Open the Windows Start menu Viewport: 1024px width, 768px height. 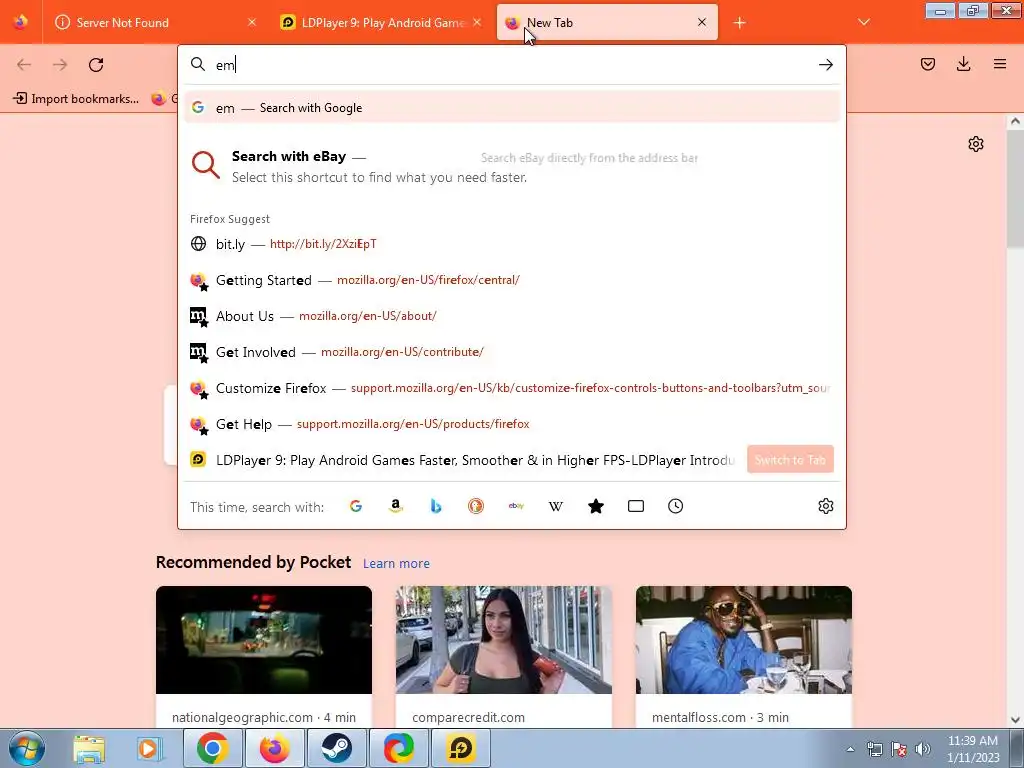coord(27,748)
